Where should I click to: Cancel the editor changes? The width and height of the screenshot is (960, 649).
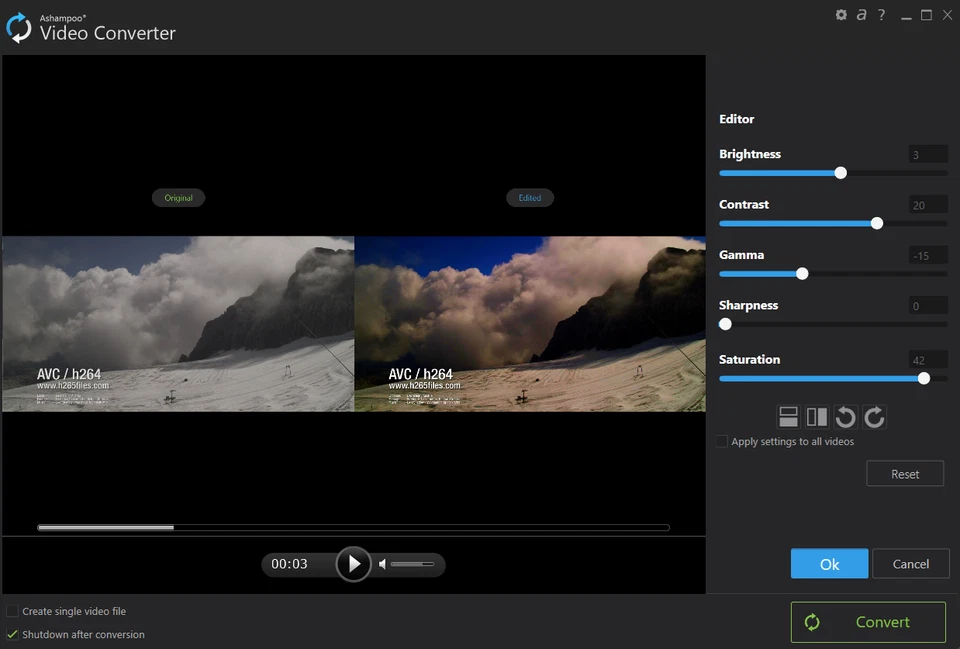(x=910, y=563)
